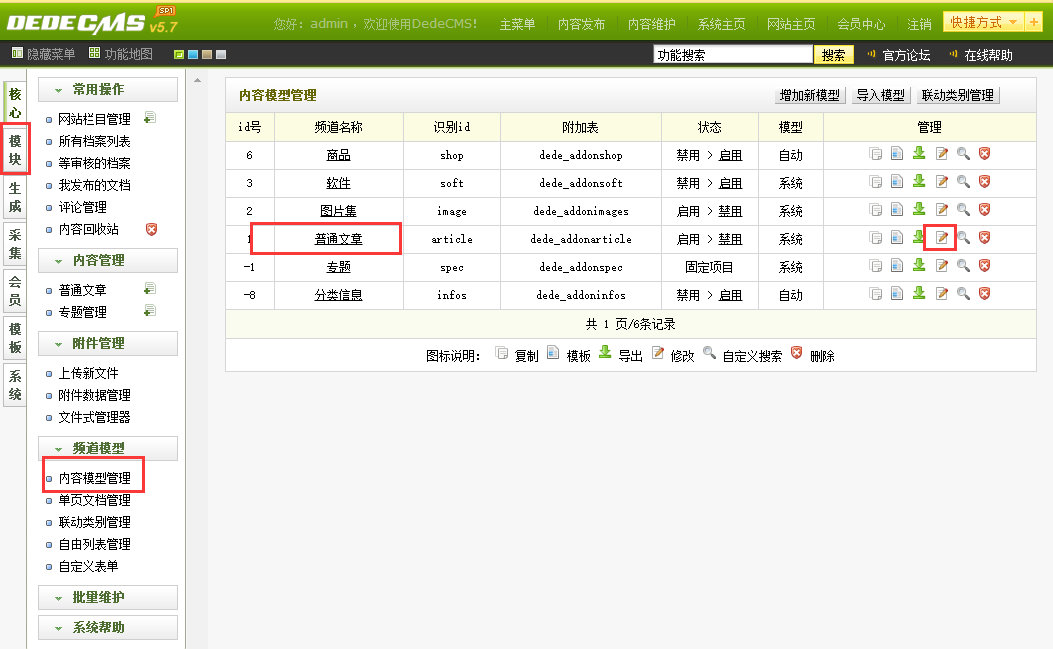Switch to the 模块 side tab
The height and width of the screenshot is (649, 1053).
pos(15,150)
